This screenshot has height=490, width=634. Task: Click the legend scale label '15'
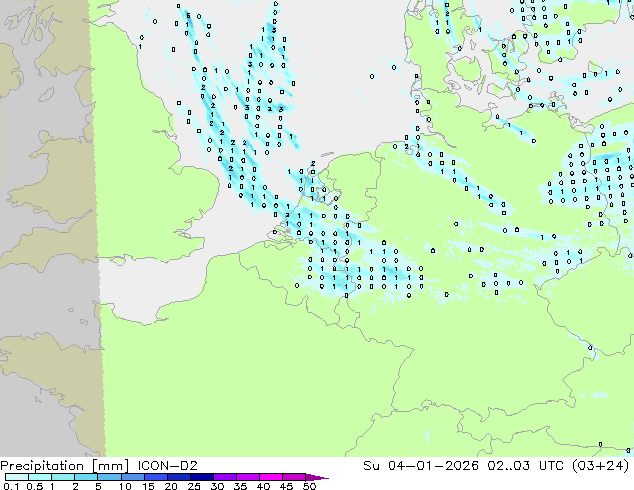tap(148, 486)
